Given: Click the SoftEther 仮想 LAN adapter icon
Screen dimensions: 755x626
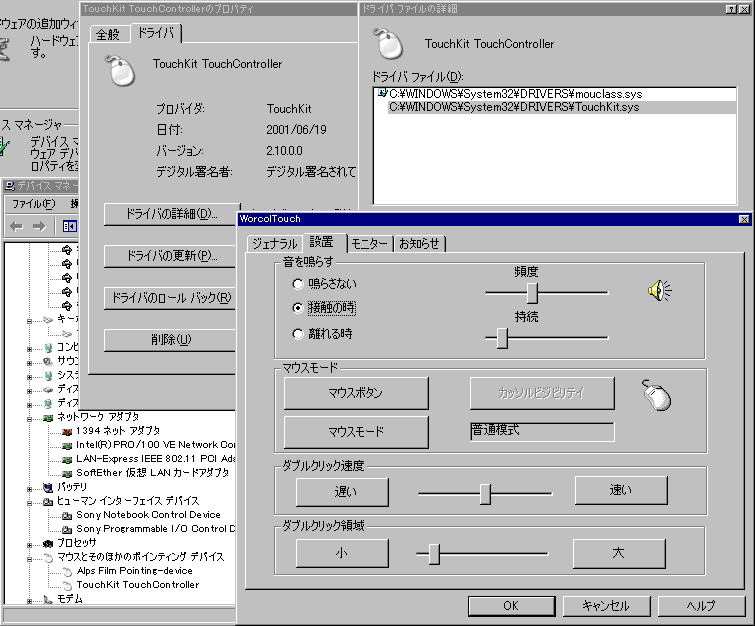Looking at the screenshot, I should 67,473.
